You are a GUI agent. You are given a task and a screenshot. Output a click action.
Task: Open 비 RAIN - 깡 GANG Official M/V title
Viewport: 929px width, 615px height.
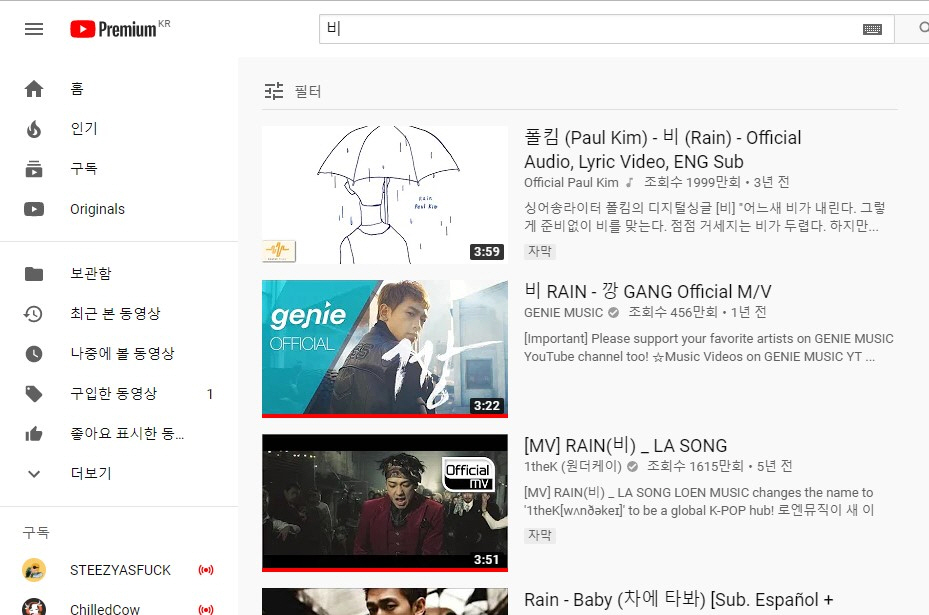[x=648, y=292]
